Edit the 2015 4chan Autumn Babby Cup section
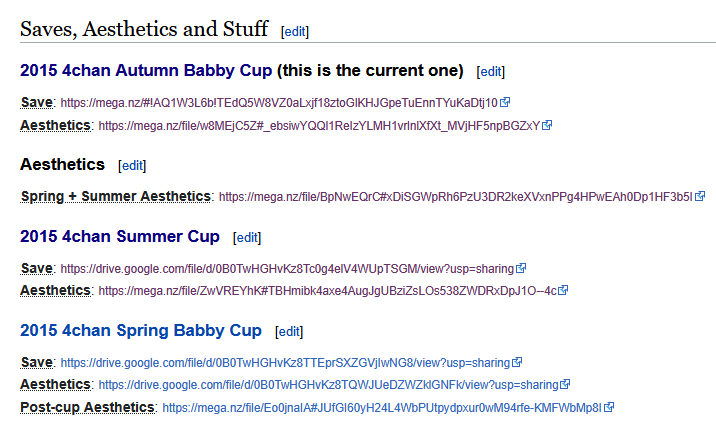 coord(490,72)
